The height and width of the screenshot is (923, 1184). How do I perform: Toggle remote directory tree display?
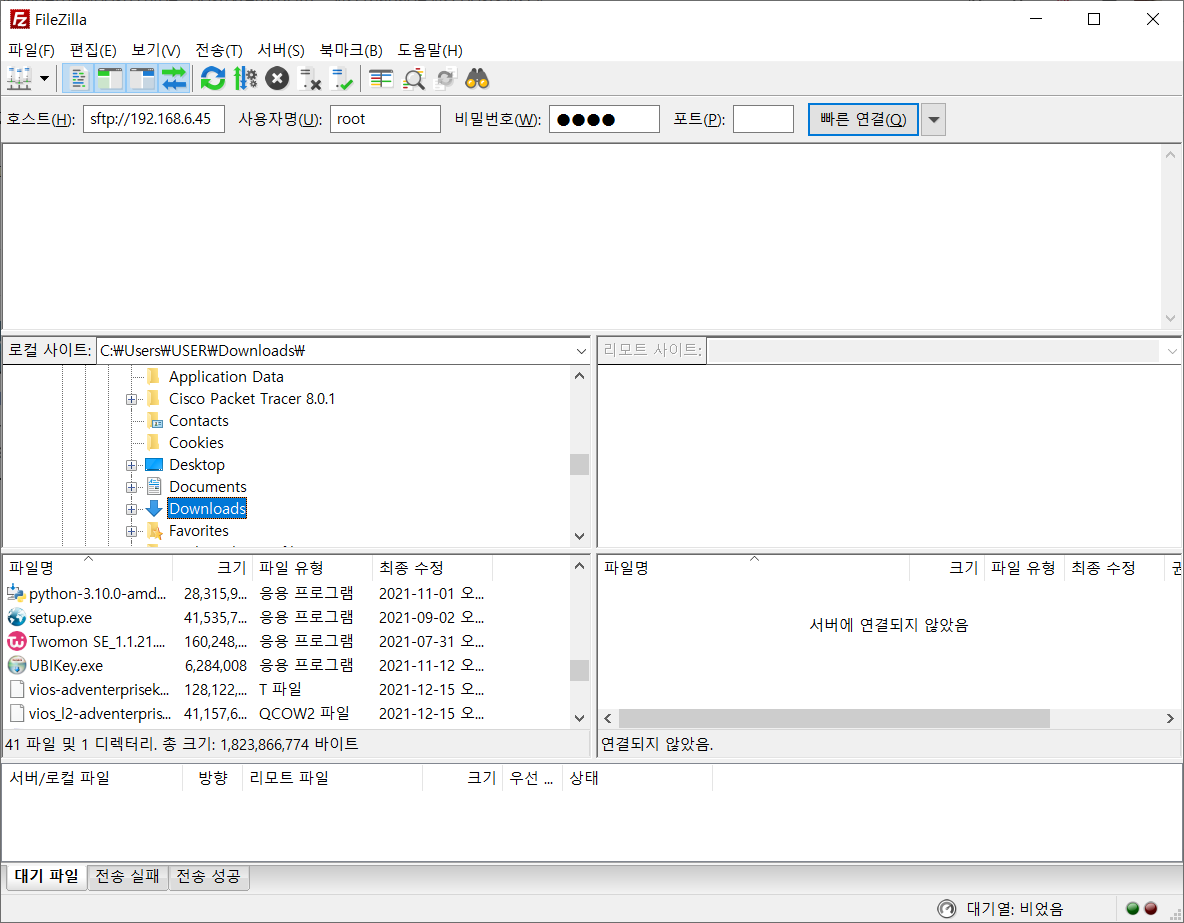click(142, 79)
